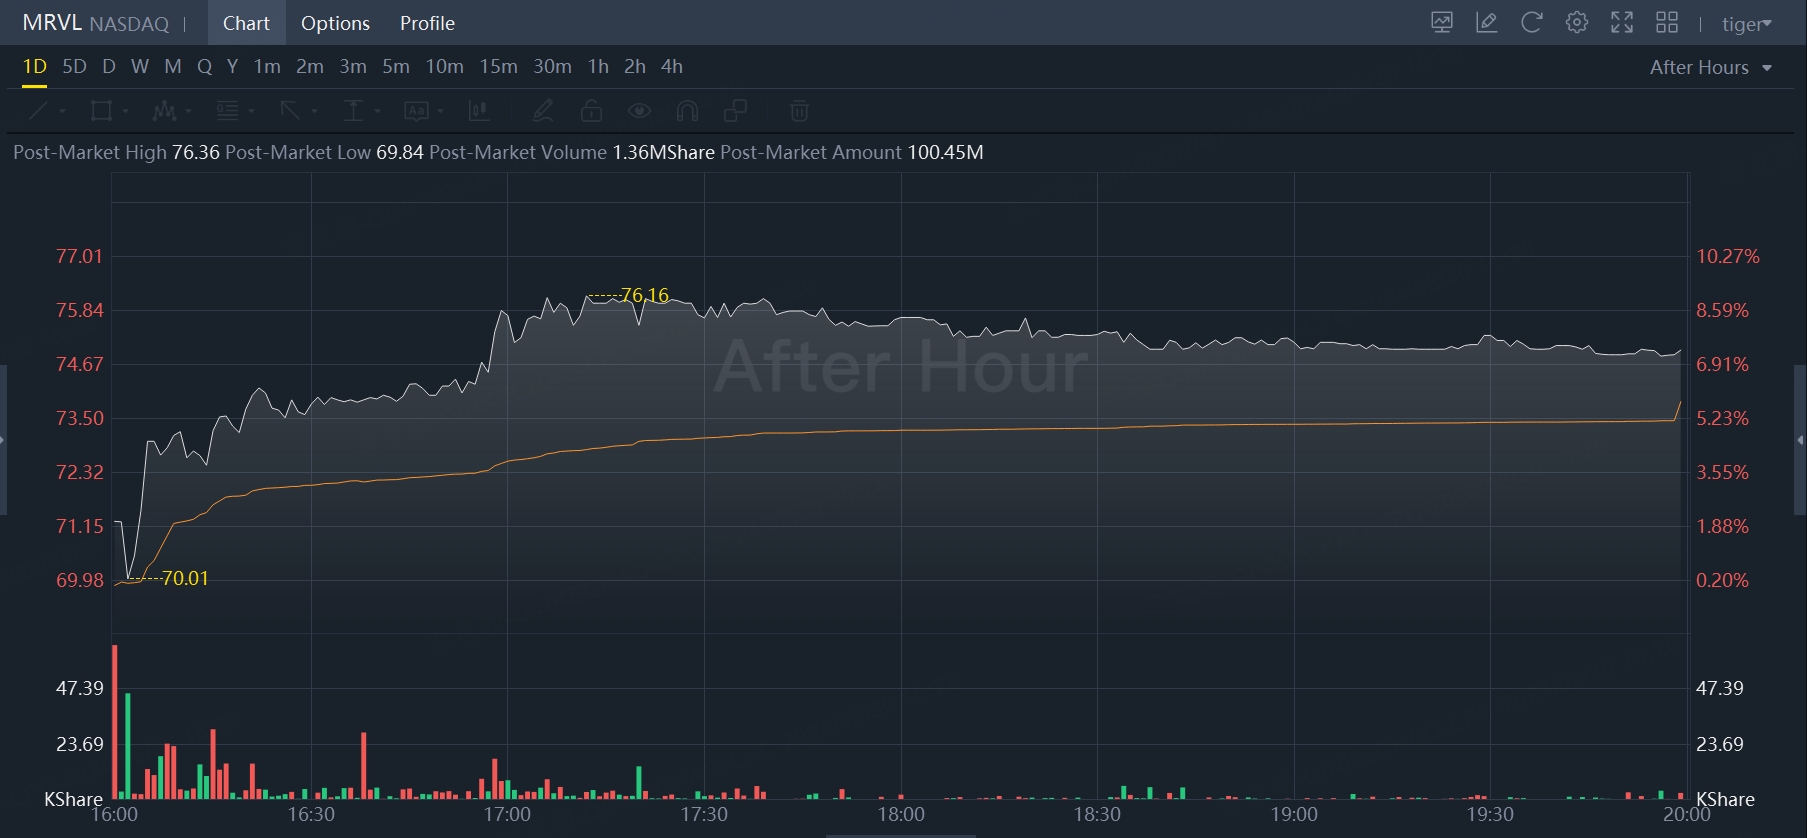This screenshot has height=838, width=1807.
Task: Select the candlestick indicator tool icon
Action: pyautogui.click(x=479, y=111)
